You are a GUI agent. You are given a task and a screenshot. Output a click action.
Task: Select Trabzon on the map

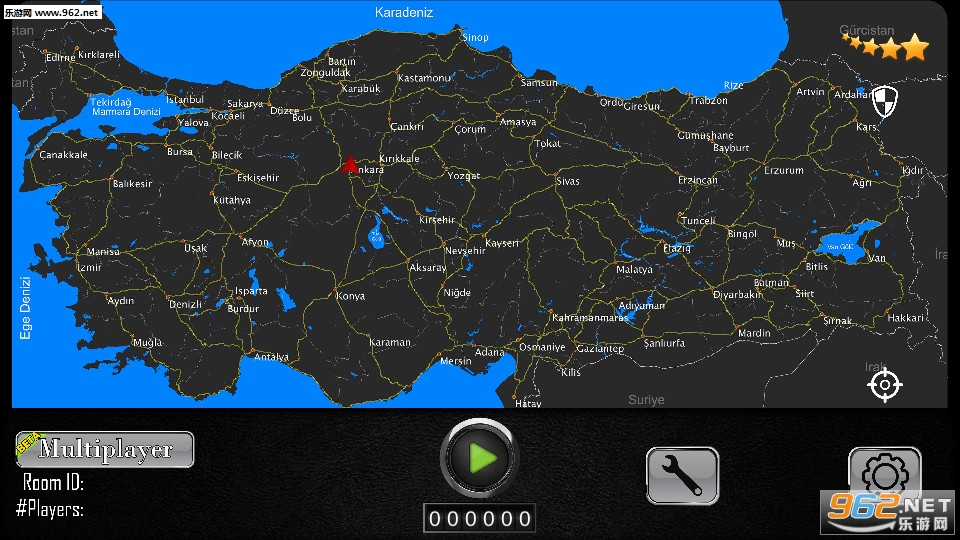tap(709, 100)
